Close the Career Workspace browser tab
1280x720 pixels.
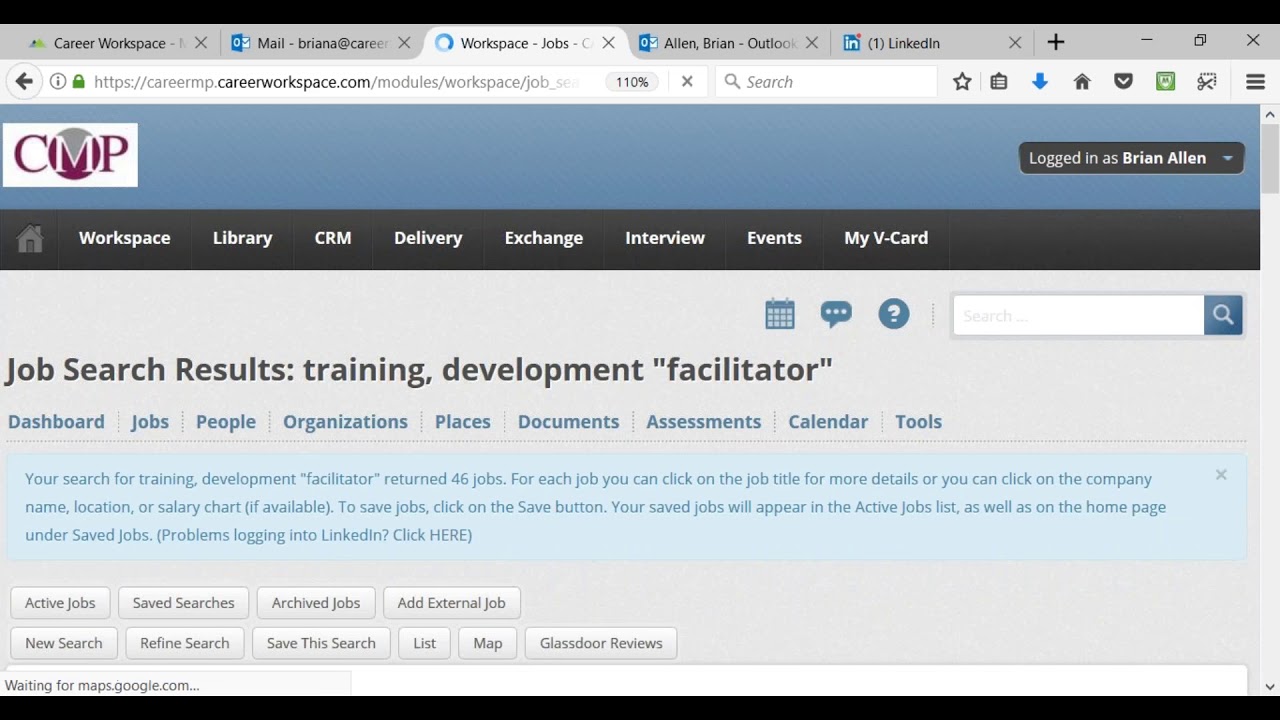coord(201,43)
